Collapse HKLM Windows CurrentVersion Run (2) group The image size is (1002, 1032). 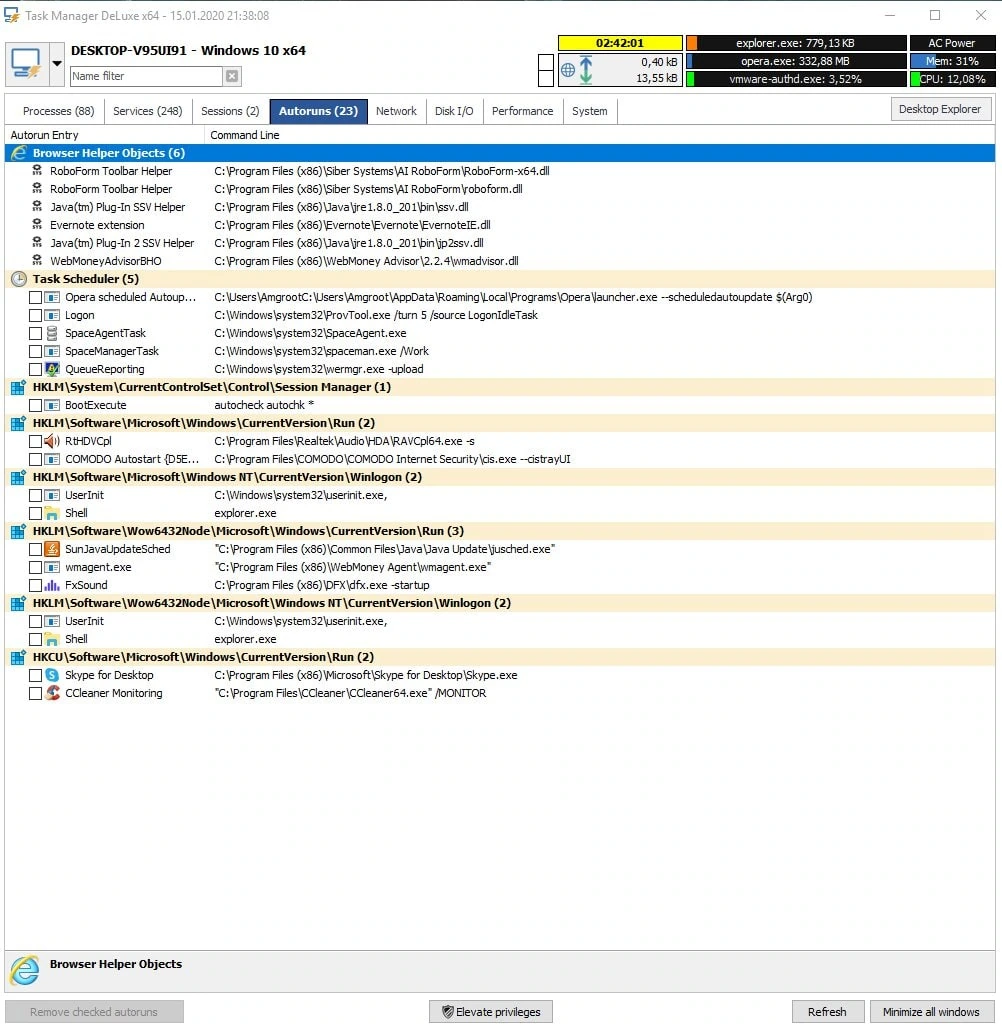[500, 423]
